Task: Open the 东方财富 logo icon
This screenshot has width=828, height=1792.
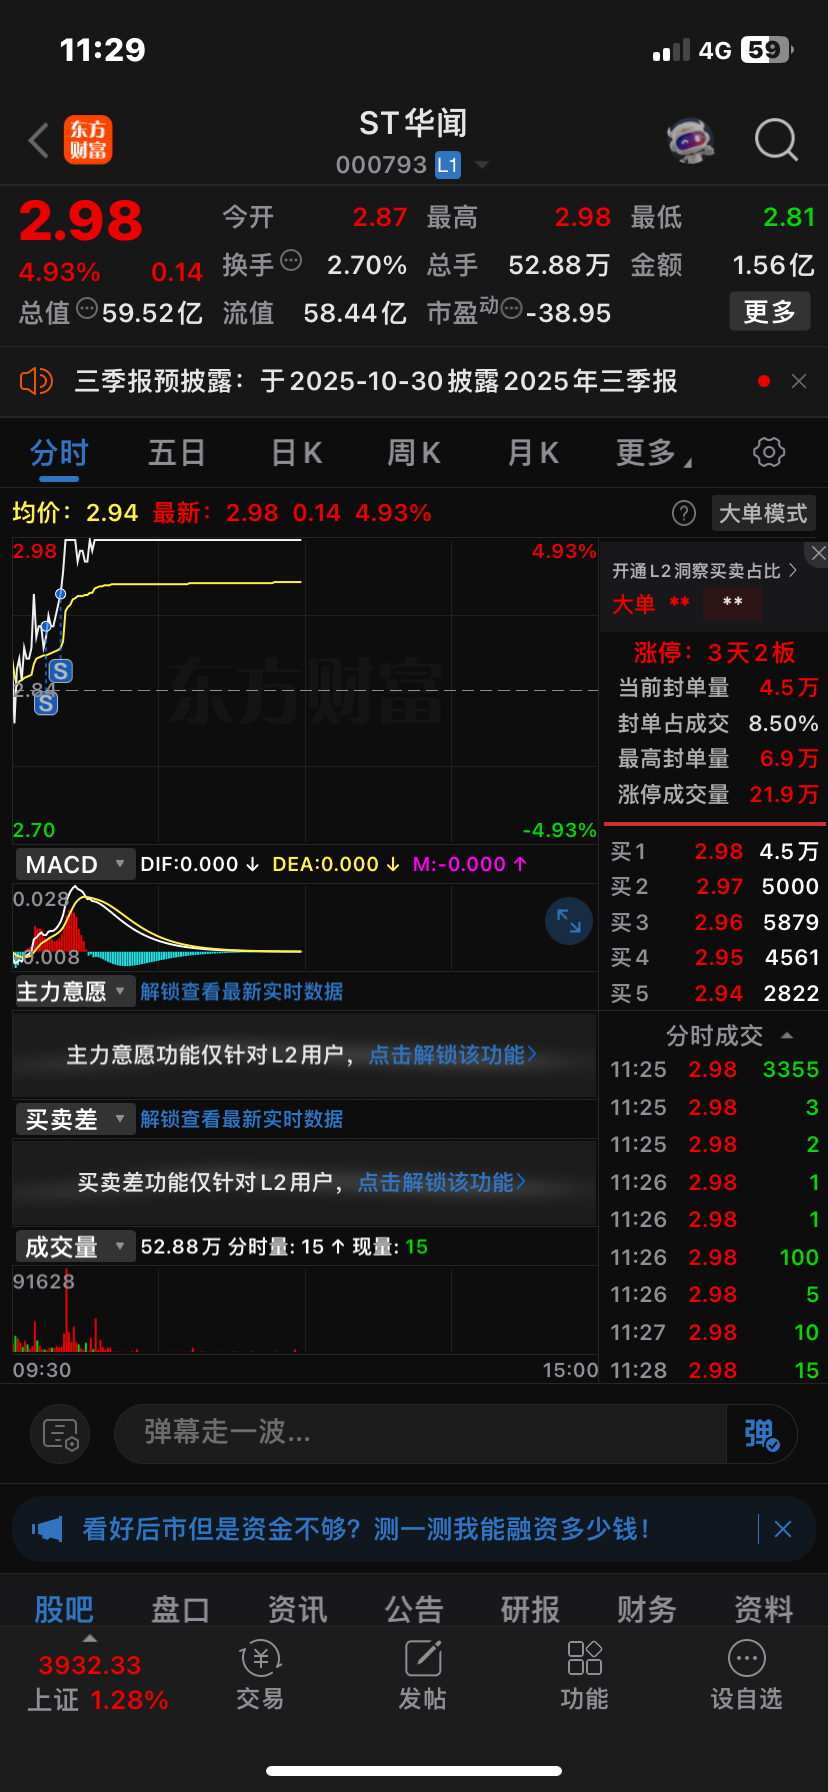Action: point(88,140)
